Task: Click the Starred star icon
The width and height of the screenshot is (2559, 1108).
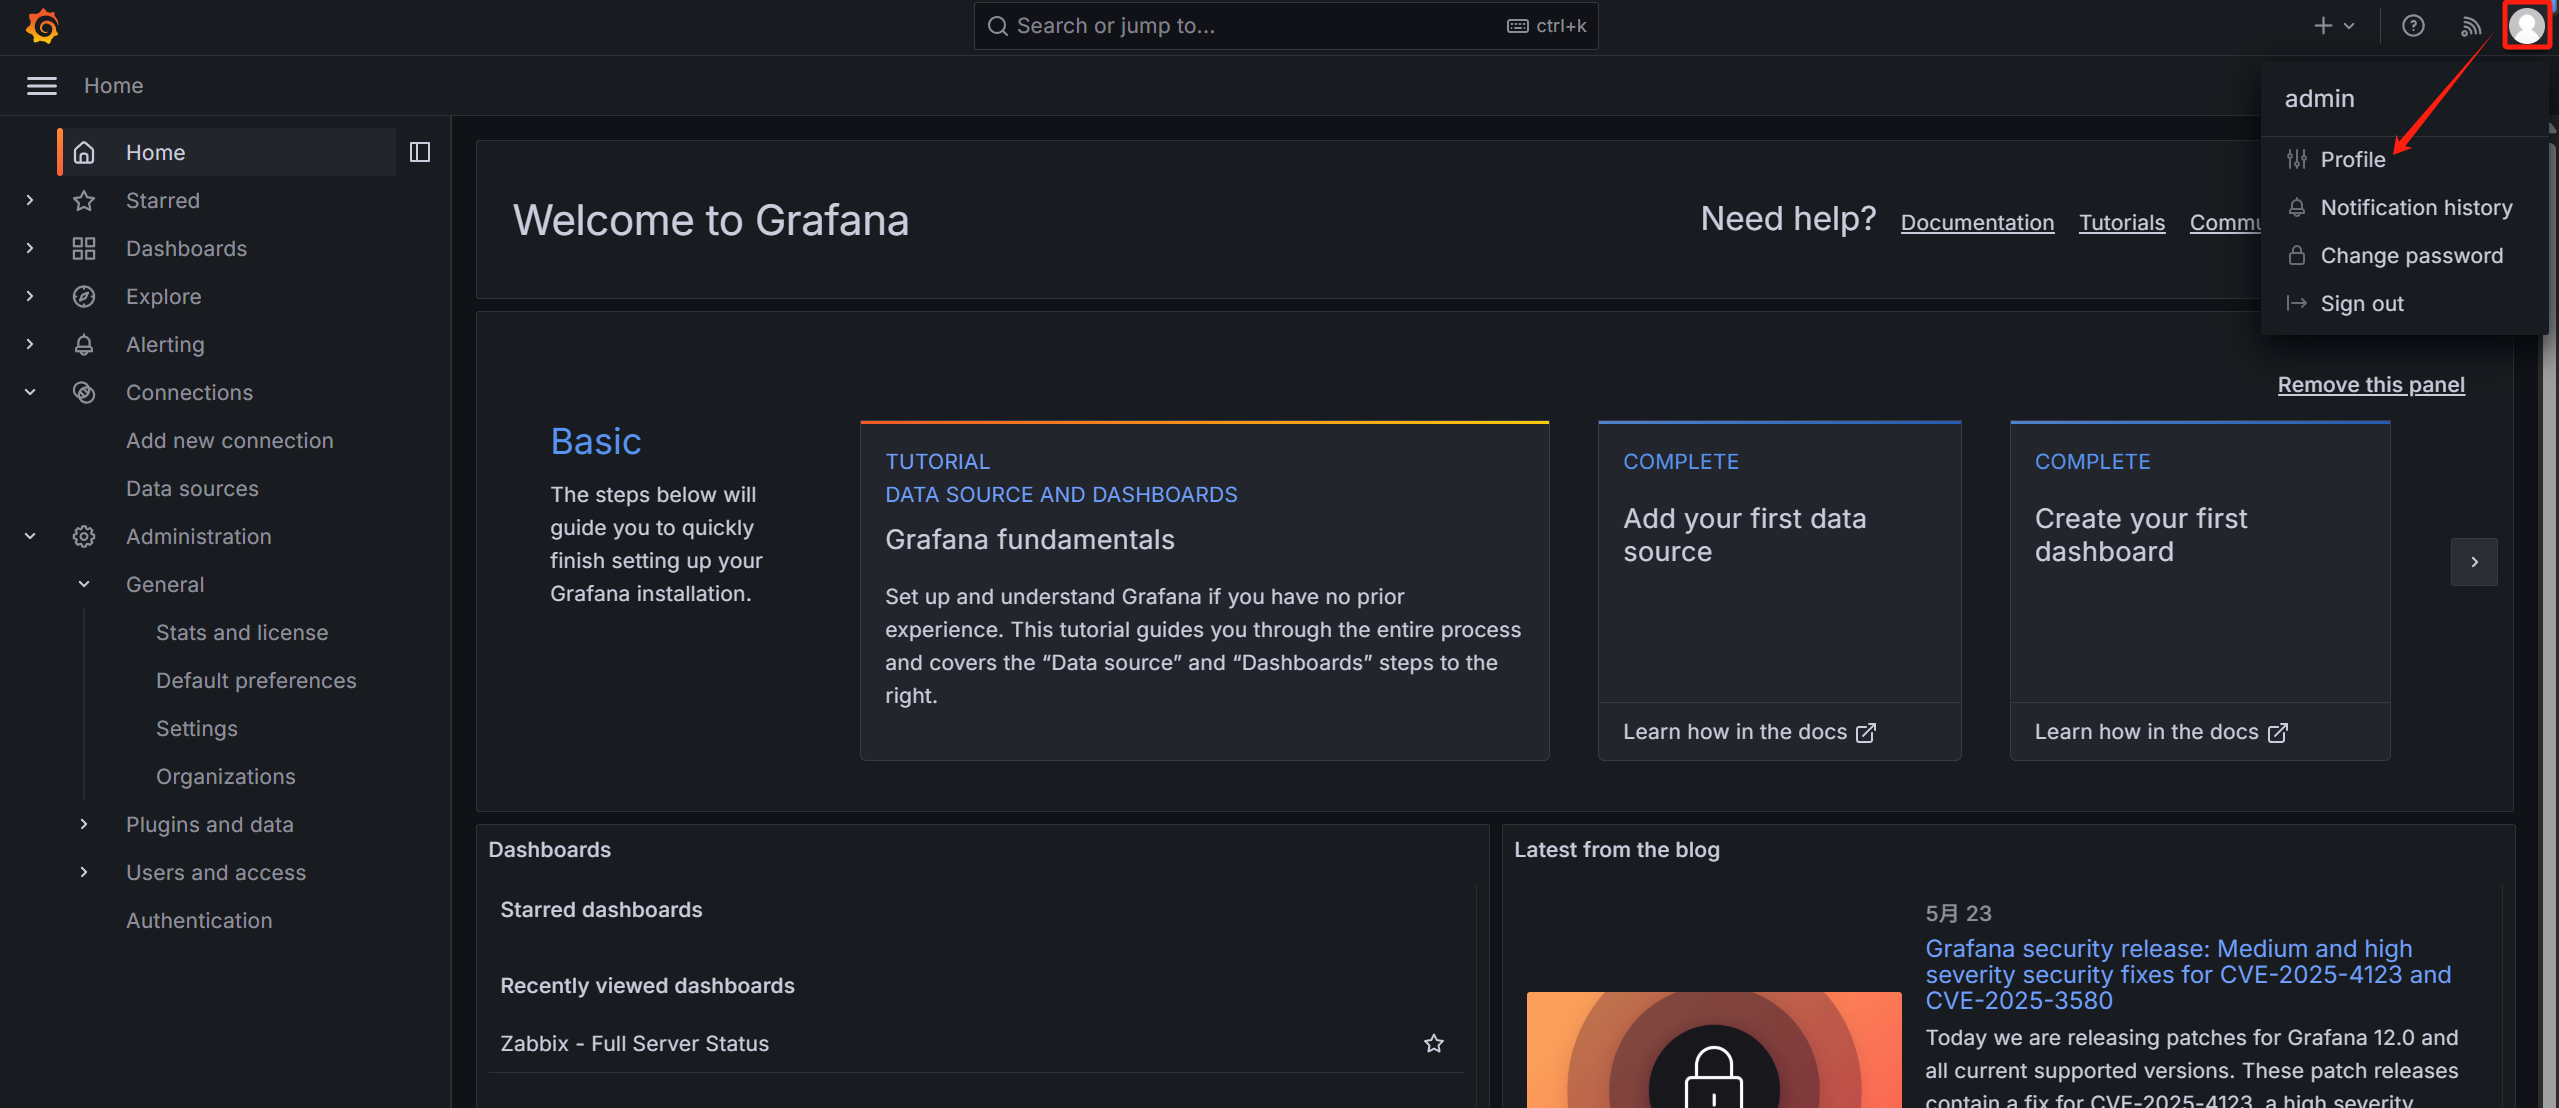Action: tap(84, 200)
